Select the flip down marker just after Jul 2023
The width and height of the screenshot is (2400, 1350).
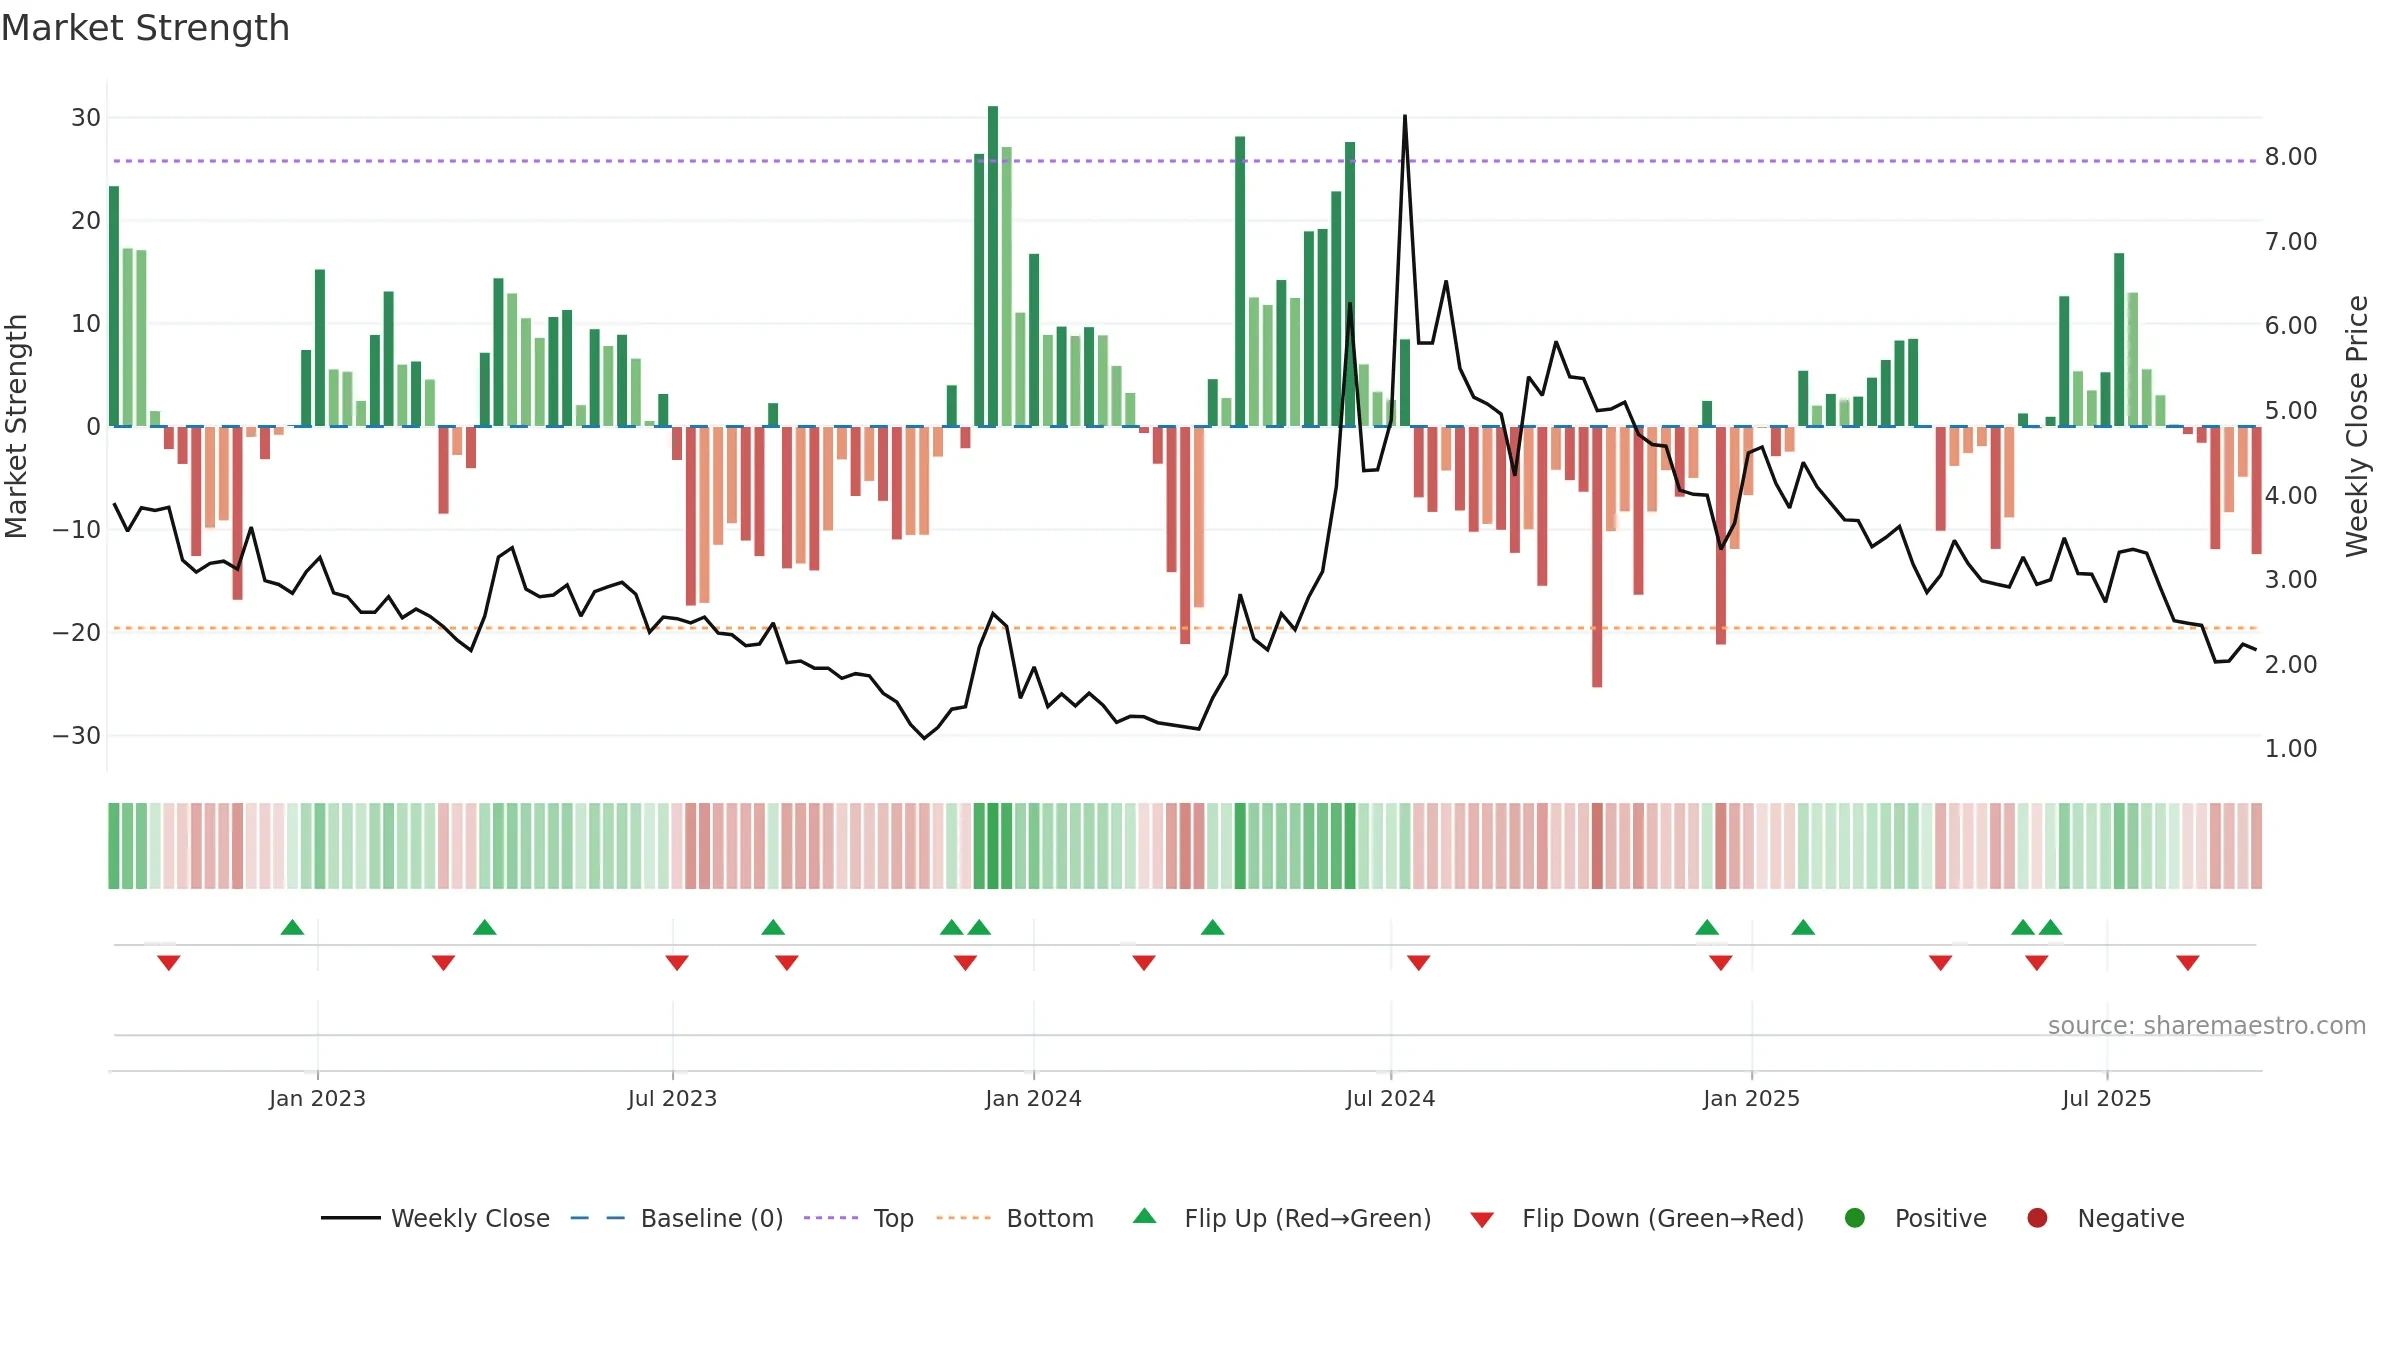(x=677, y=962)
